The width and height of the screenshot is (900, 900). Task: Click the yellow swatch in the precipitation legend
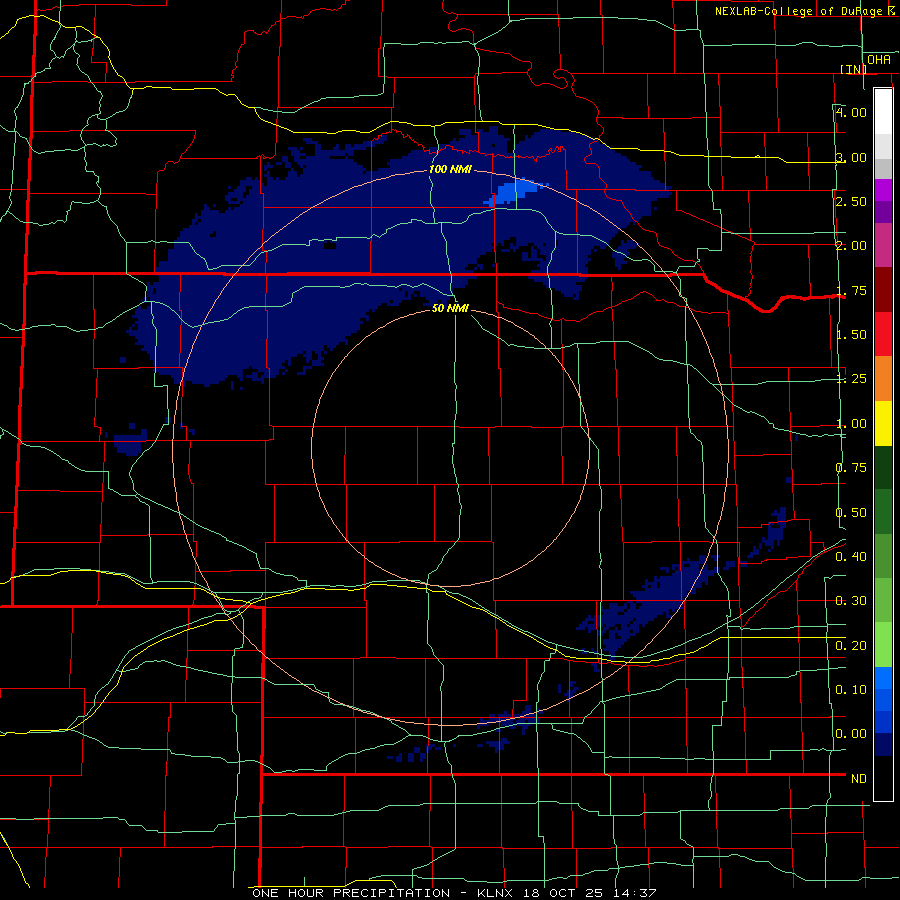tap(883, 423)
